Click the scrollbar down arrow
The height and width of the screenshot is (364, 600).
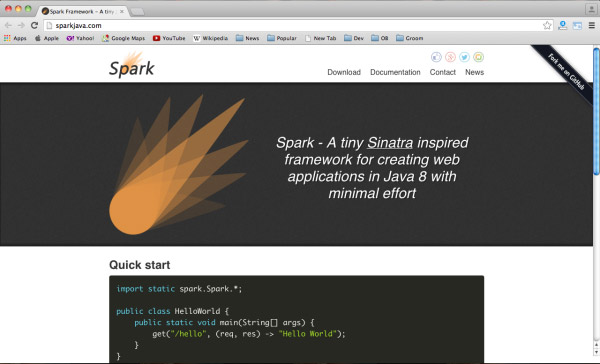[596, 351]
